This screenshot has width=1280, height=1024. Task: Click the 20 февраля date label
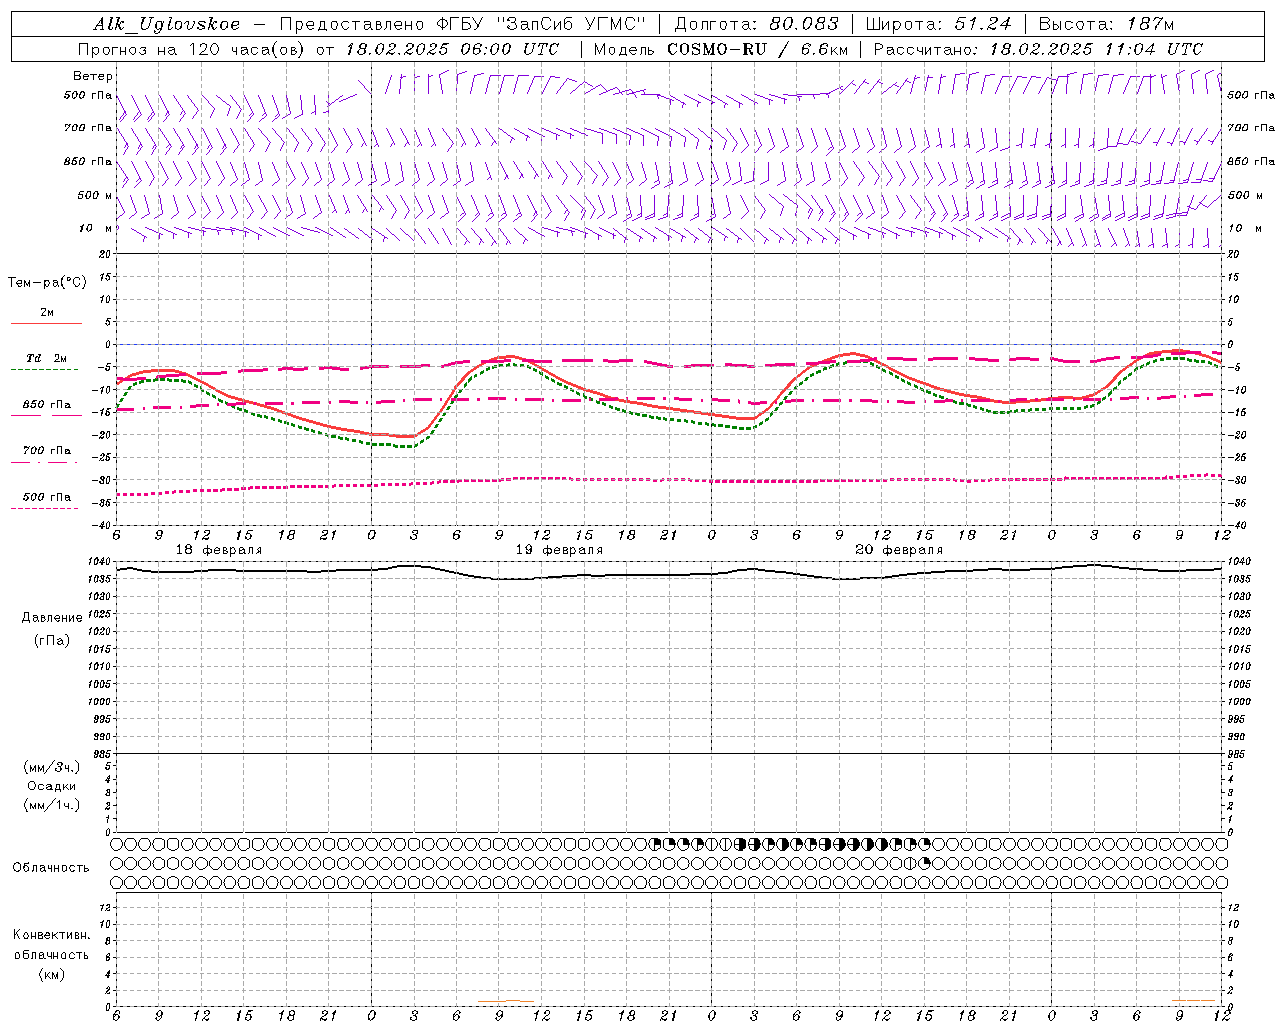coord(899,550)
